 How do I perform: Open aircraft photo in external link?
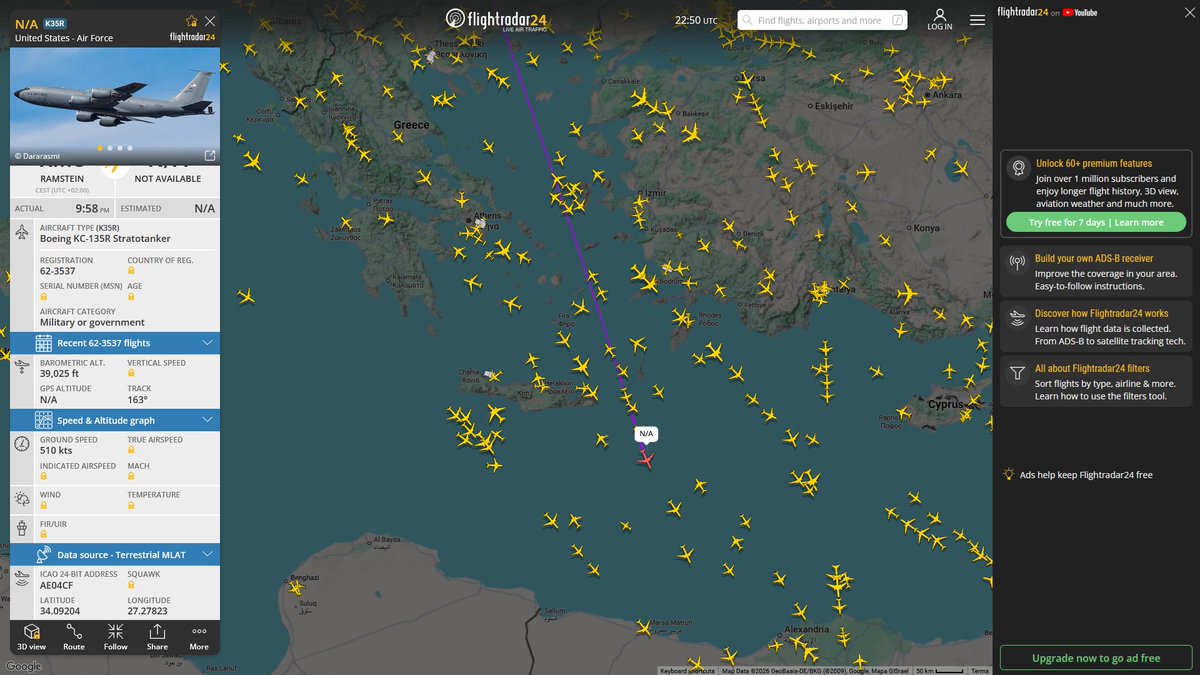click(209, 155)
